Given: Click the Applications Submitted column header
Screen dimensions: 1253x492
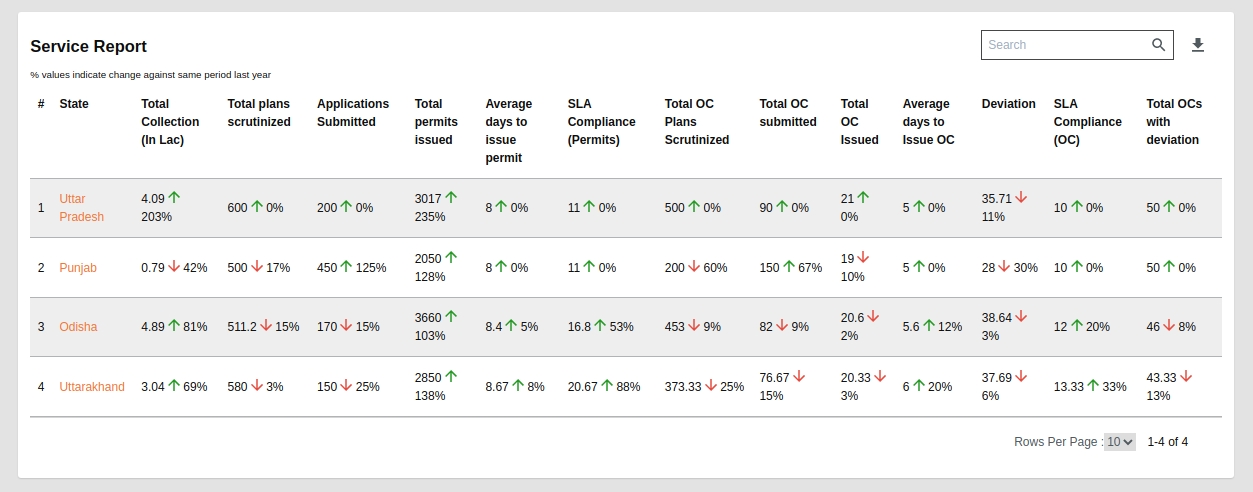Looking at the screenshot, I should [x=353, y=113].
